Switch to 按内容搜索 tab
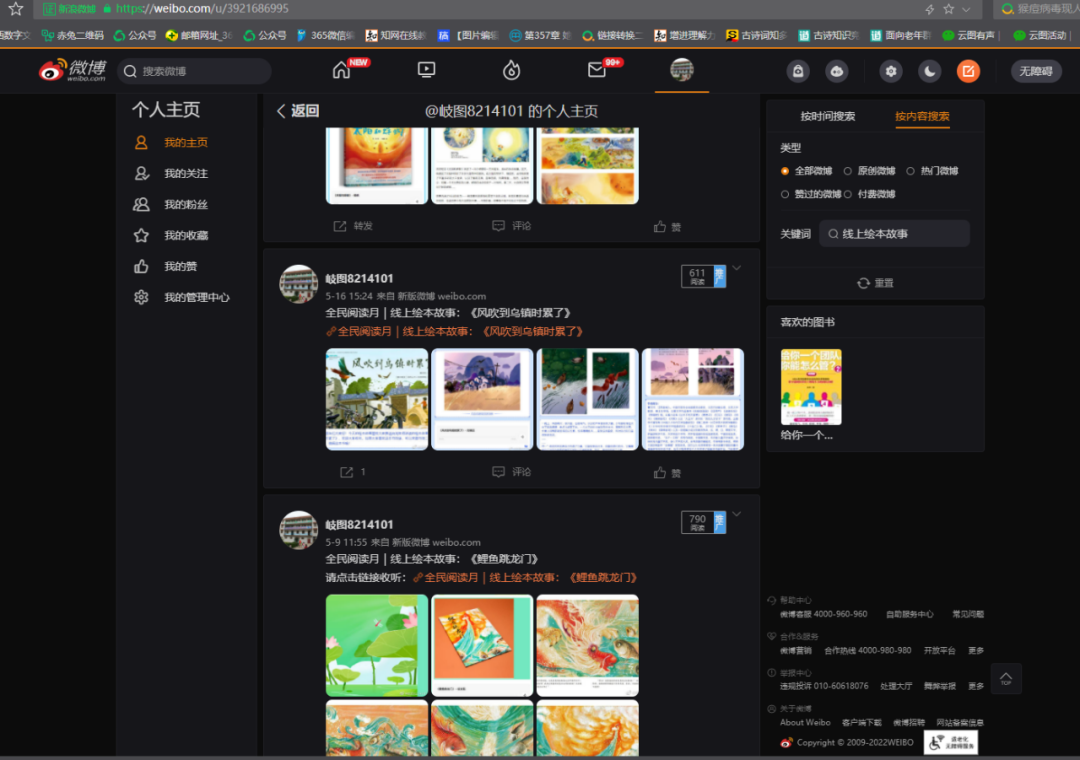Screen dimensions: 1080x760 (922, 116)
